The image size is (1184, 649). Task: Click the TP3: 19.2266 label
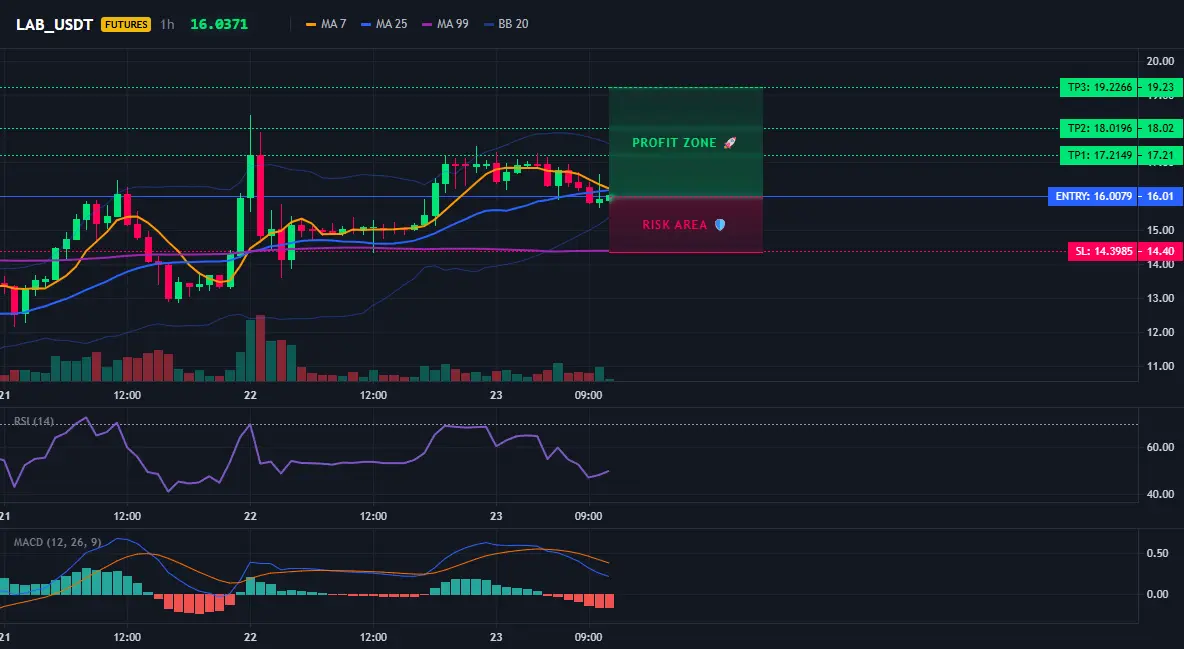pos(1099,87)
